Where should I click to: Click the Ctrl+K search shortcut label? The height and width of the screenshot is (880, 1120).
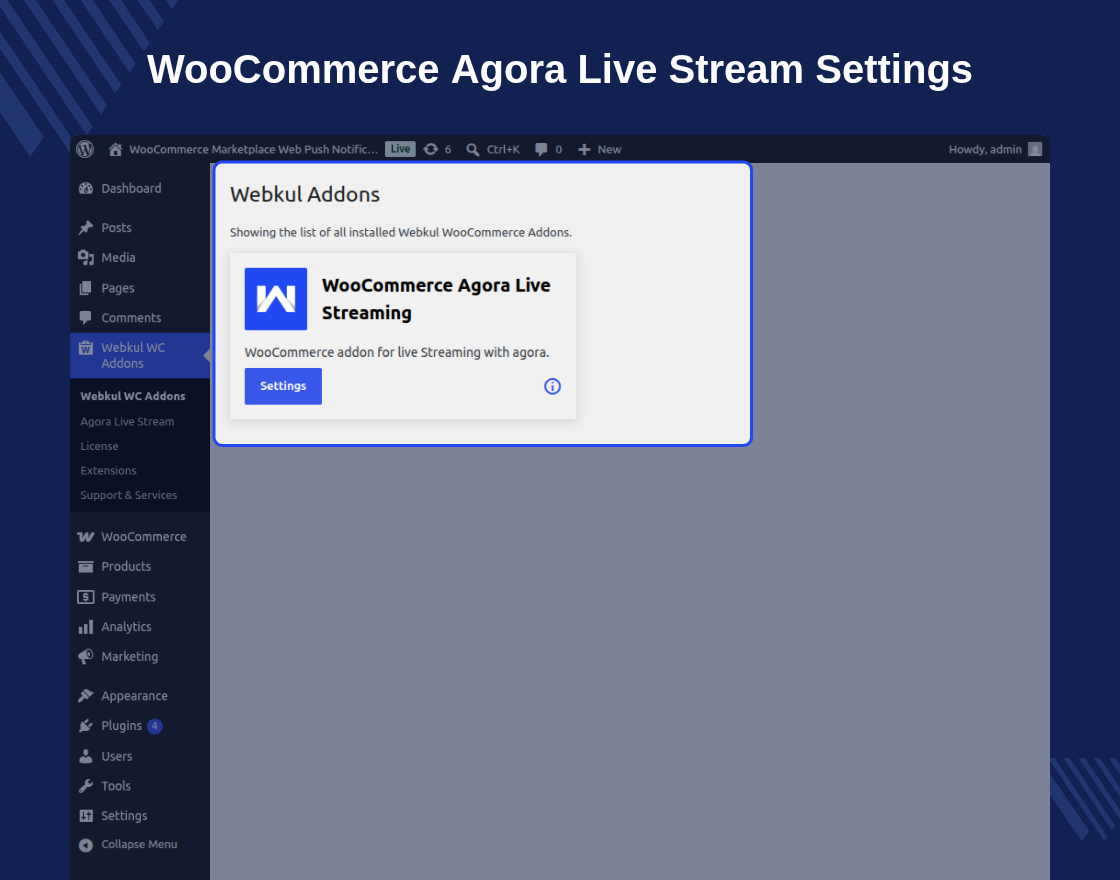point(503,149)
